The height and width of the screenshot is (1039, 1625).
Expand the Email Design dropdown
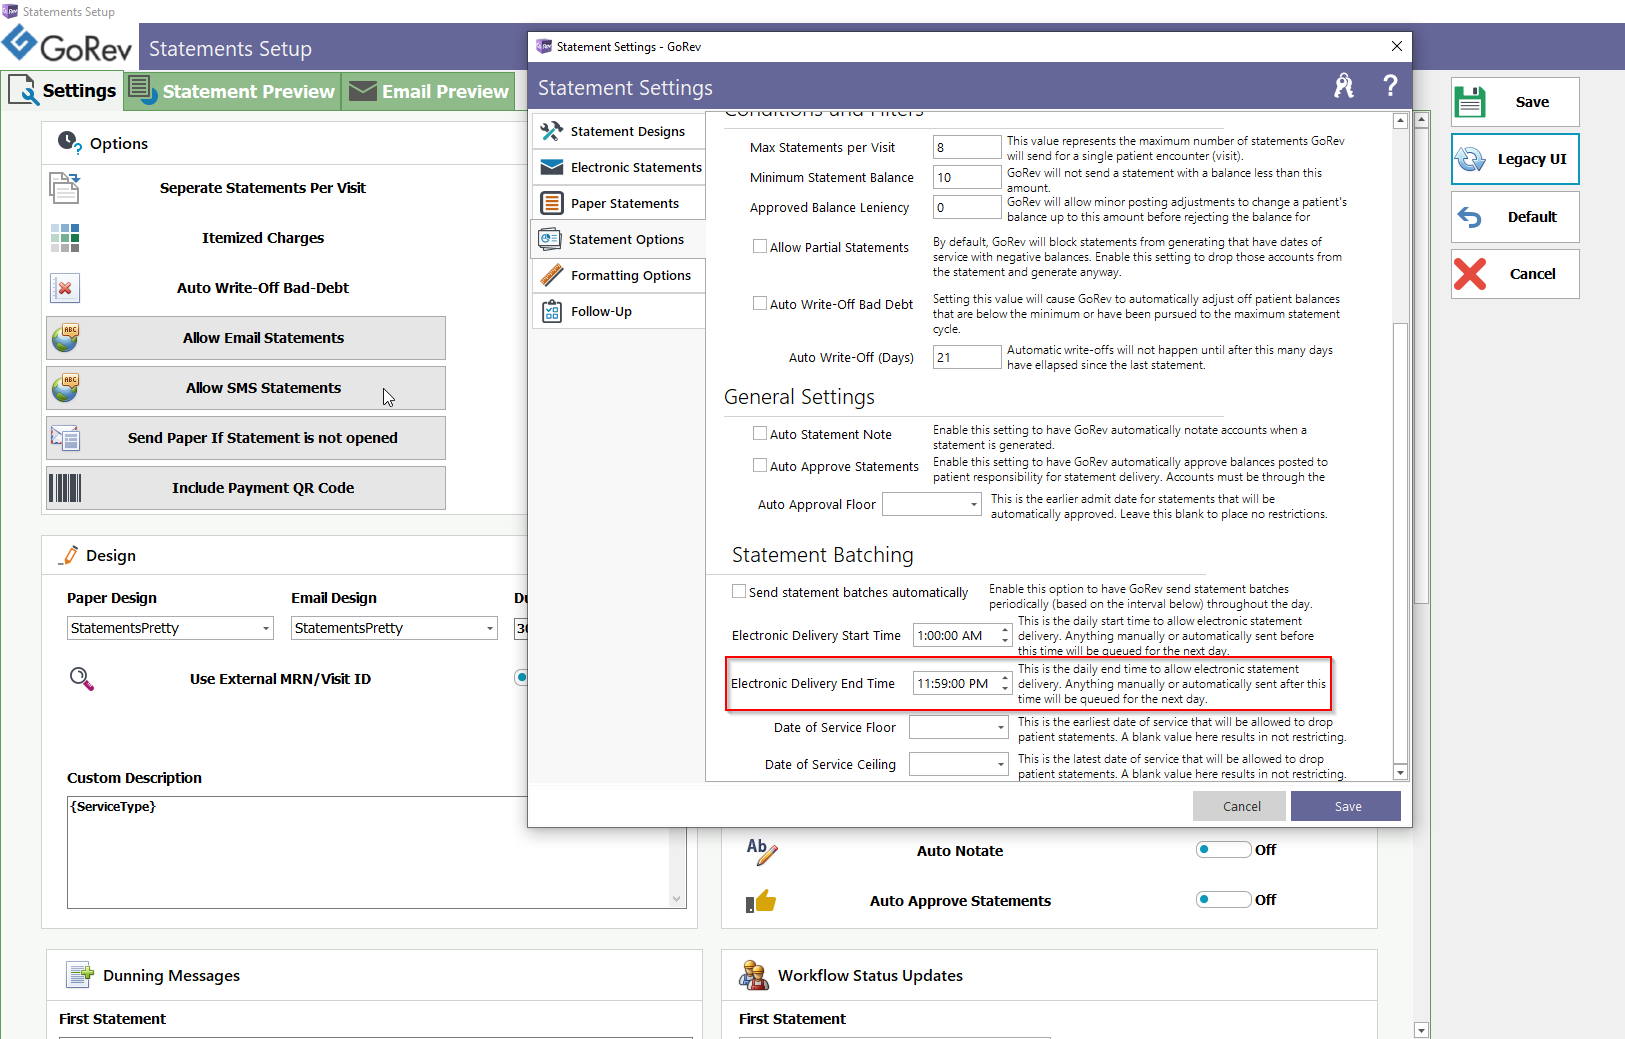pos(490,628)
